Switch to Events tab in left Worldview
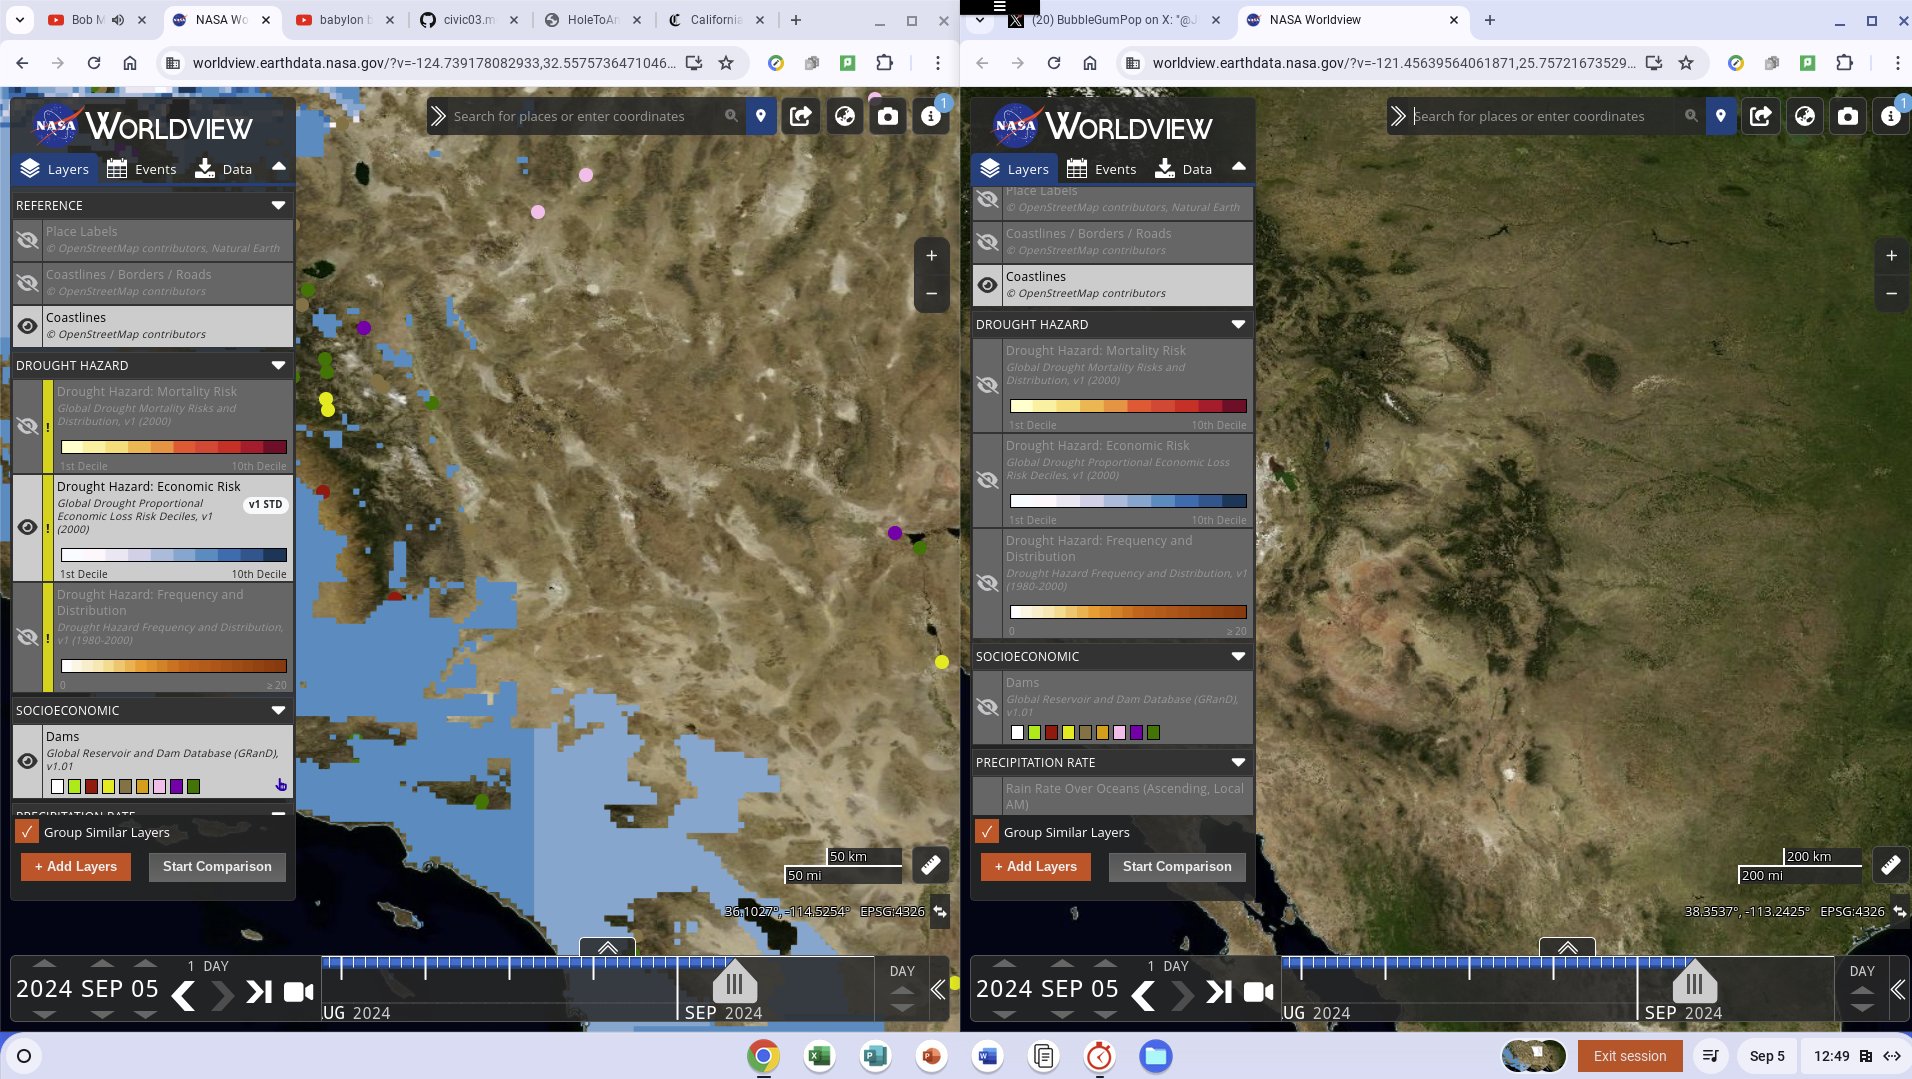The height and width of the screenshot is (1079, 1912). pyautogui.click(x=141, y=169)
